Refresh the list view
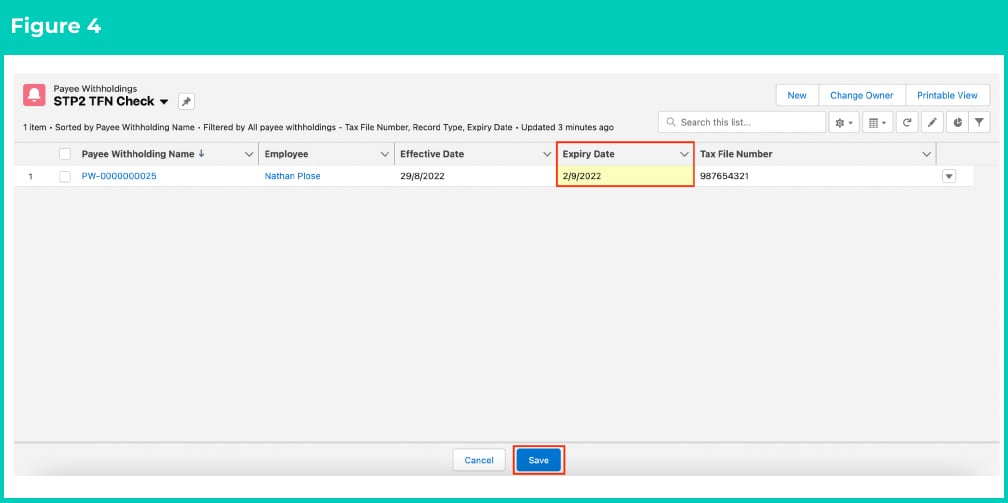 coord(906,122)
